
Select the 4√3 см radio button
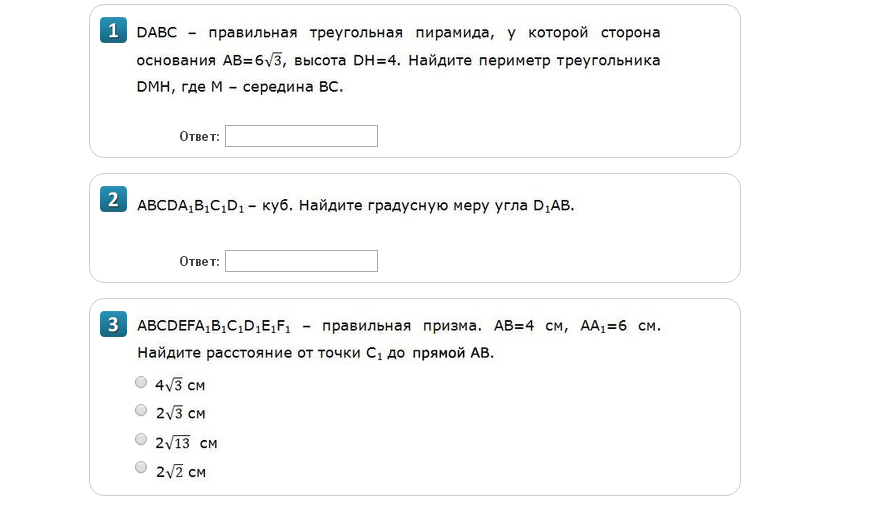coord(141,382)
